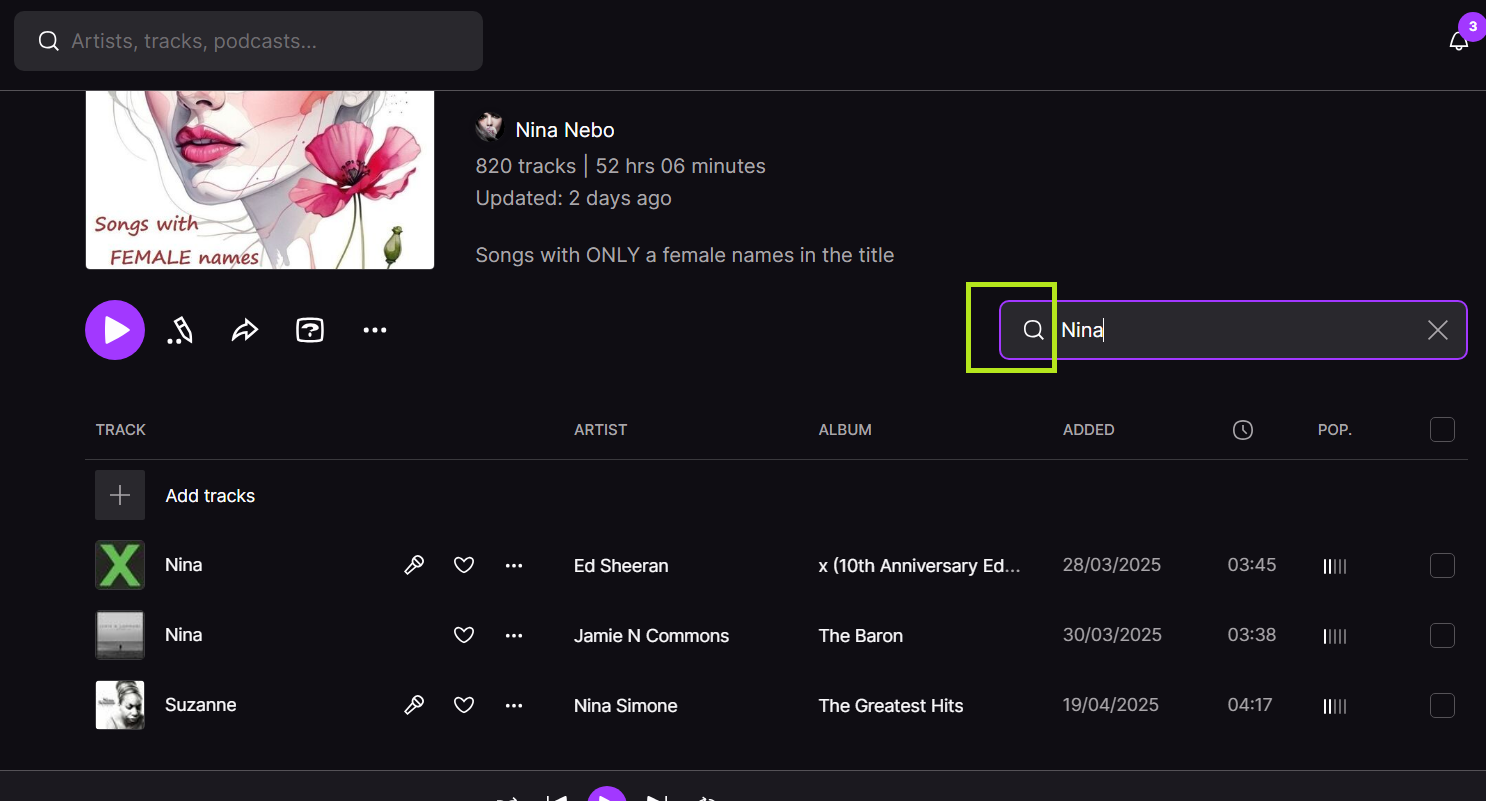Open the Ed Sheeran artist link
The image size is (1486, 801).
[x=621, y=566]
